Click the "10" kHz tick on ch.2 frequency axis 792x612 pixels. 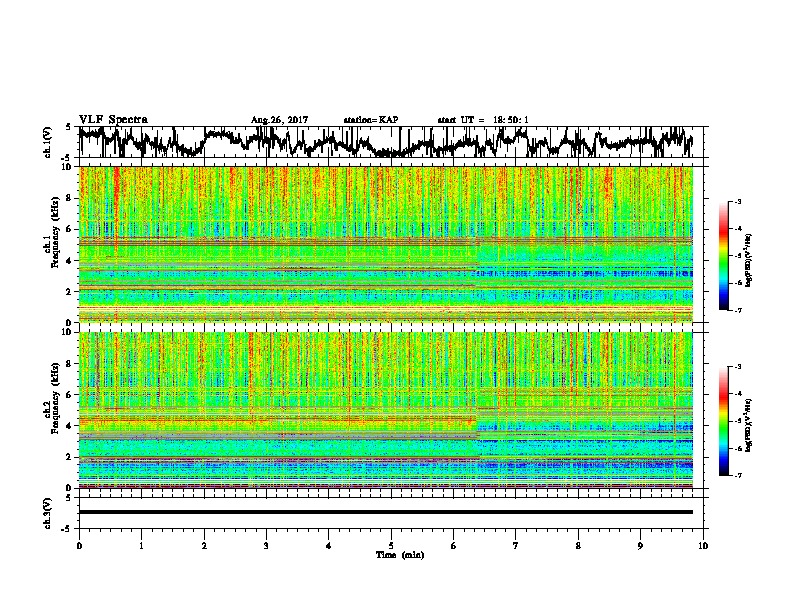[x=67, y=333]
